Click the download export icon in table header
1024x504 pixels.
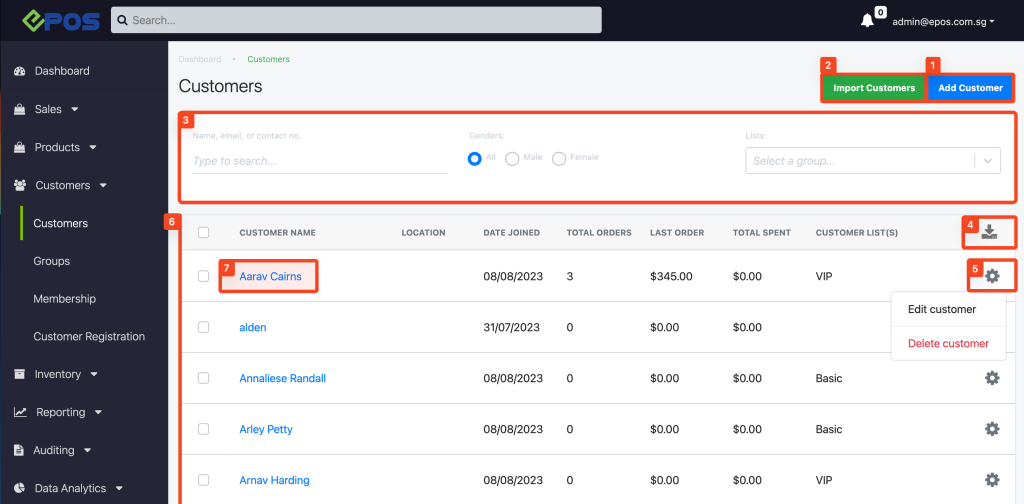990,232
